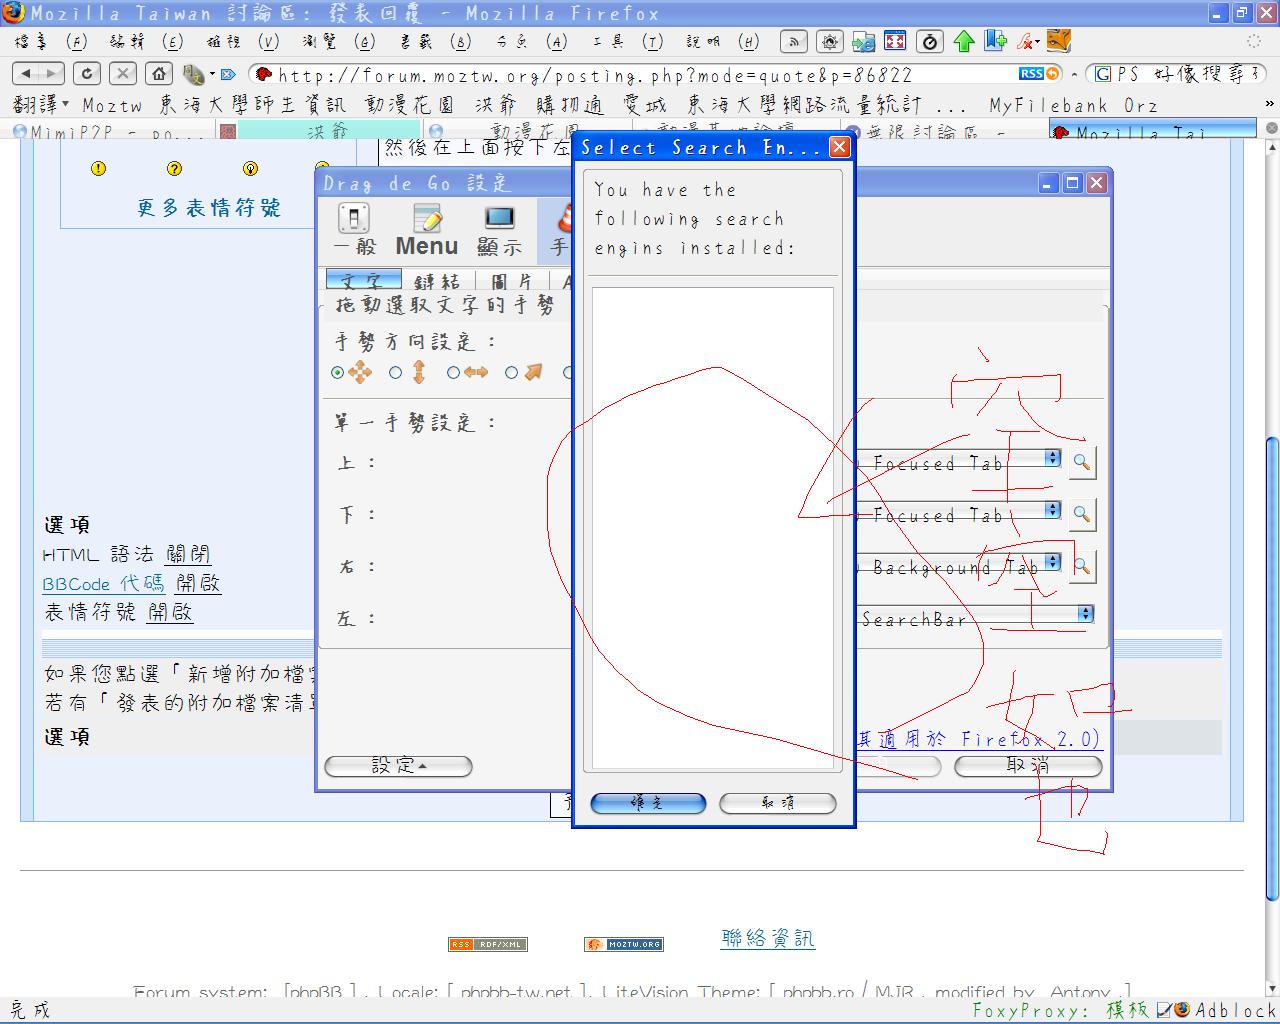Open the 更多表情符號 link
The image size is (1280, 1024).
[209, 208]
